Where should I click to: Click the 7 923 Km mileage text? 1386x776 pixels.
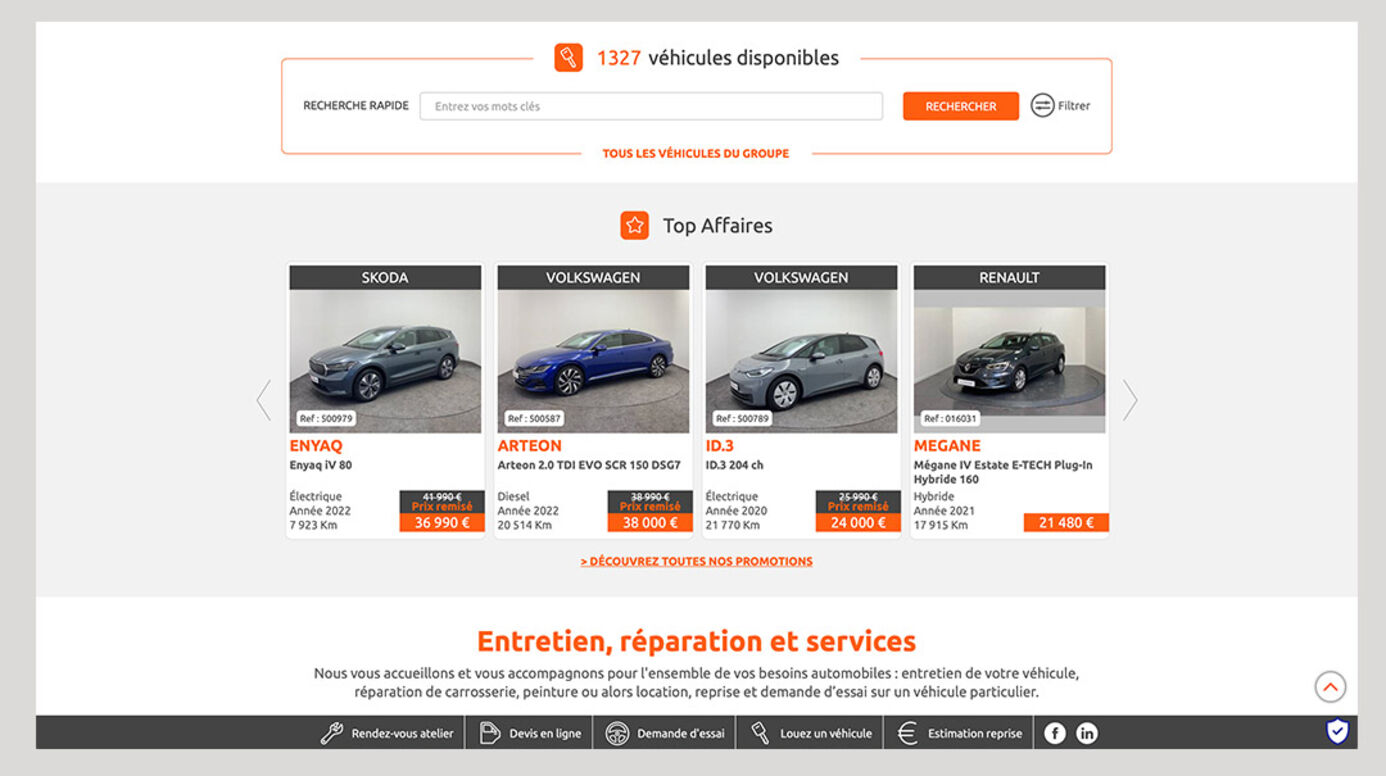313,525
